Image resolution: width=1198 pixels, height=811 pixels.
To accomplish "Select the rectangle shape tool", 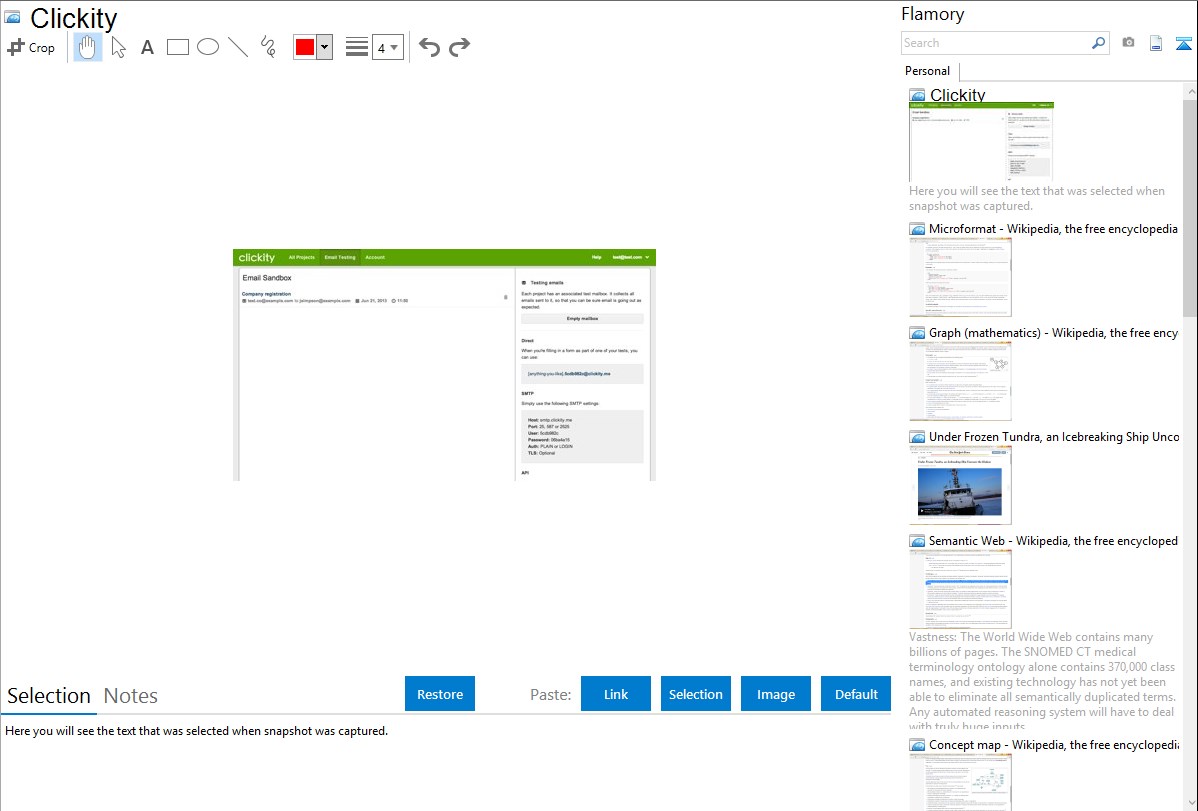I will pyautogui.click(x=178, y=47).
